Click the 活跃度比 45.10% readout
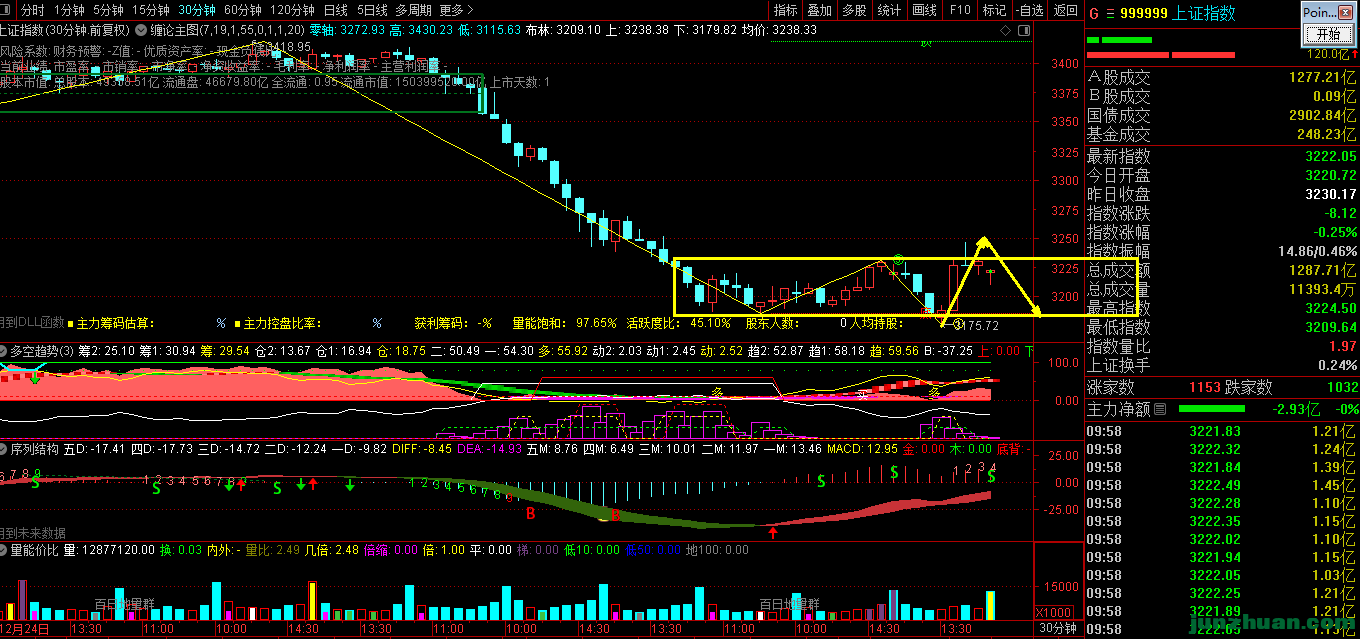Viewport: 1360px width, 639px height. tap(679, 323)
